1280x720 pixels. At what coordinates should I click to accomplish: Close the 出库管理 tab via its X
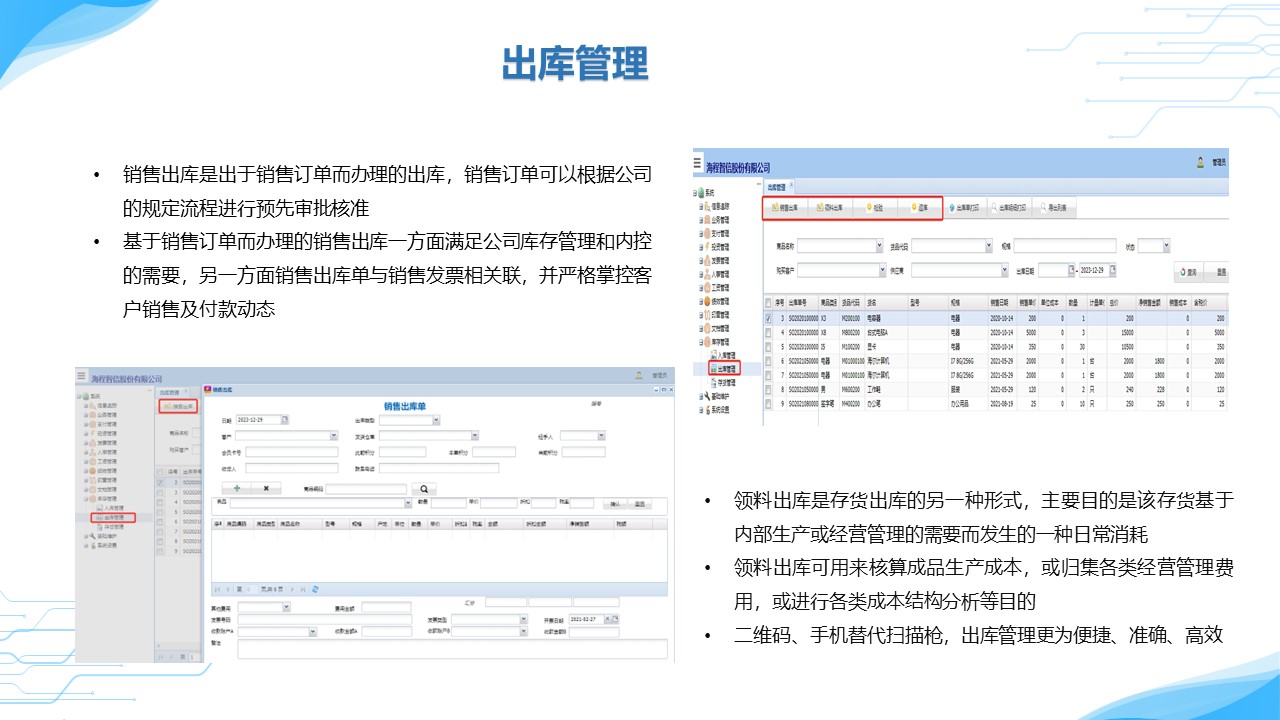(791, 184)
